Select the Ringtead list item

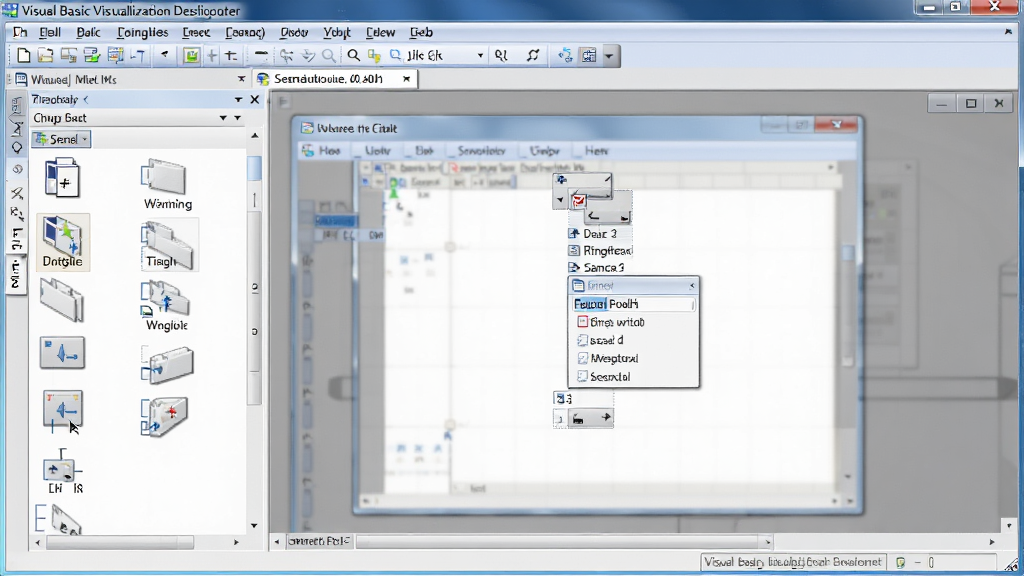[600, 251]
